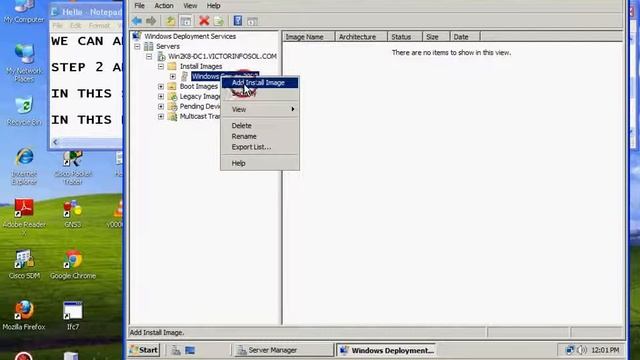Click the Notepad left horizontal scroll arrow
This screenshot has height=360, width=640.
point(56,142)
